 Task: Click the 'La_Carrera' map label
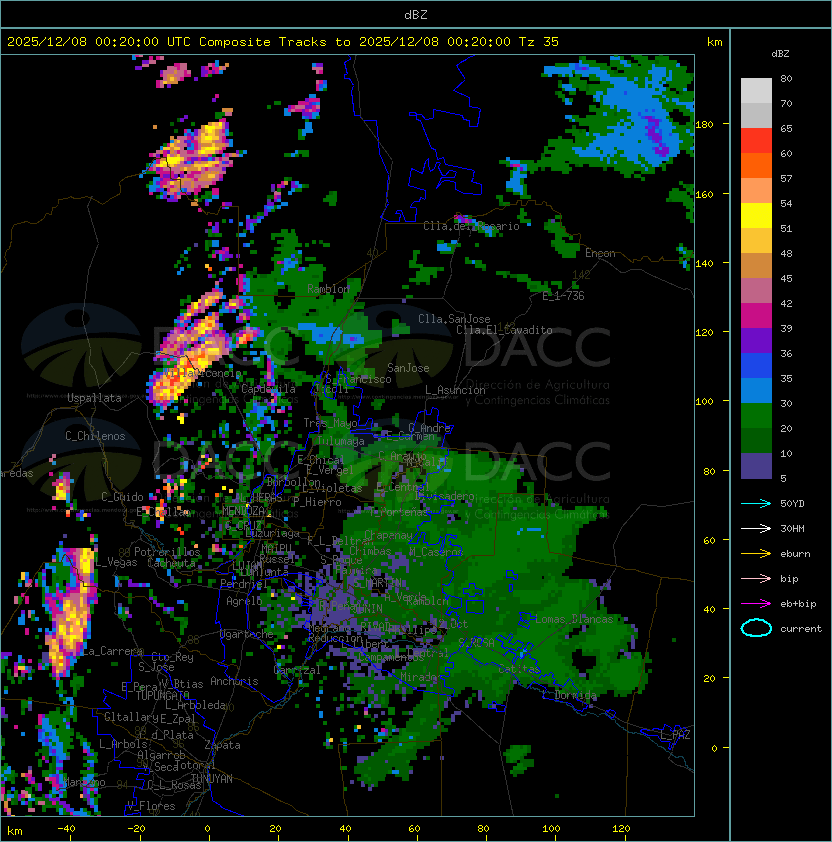(112, 651)
